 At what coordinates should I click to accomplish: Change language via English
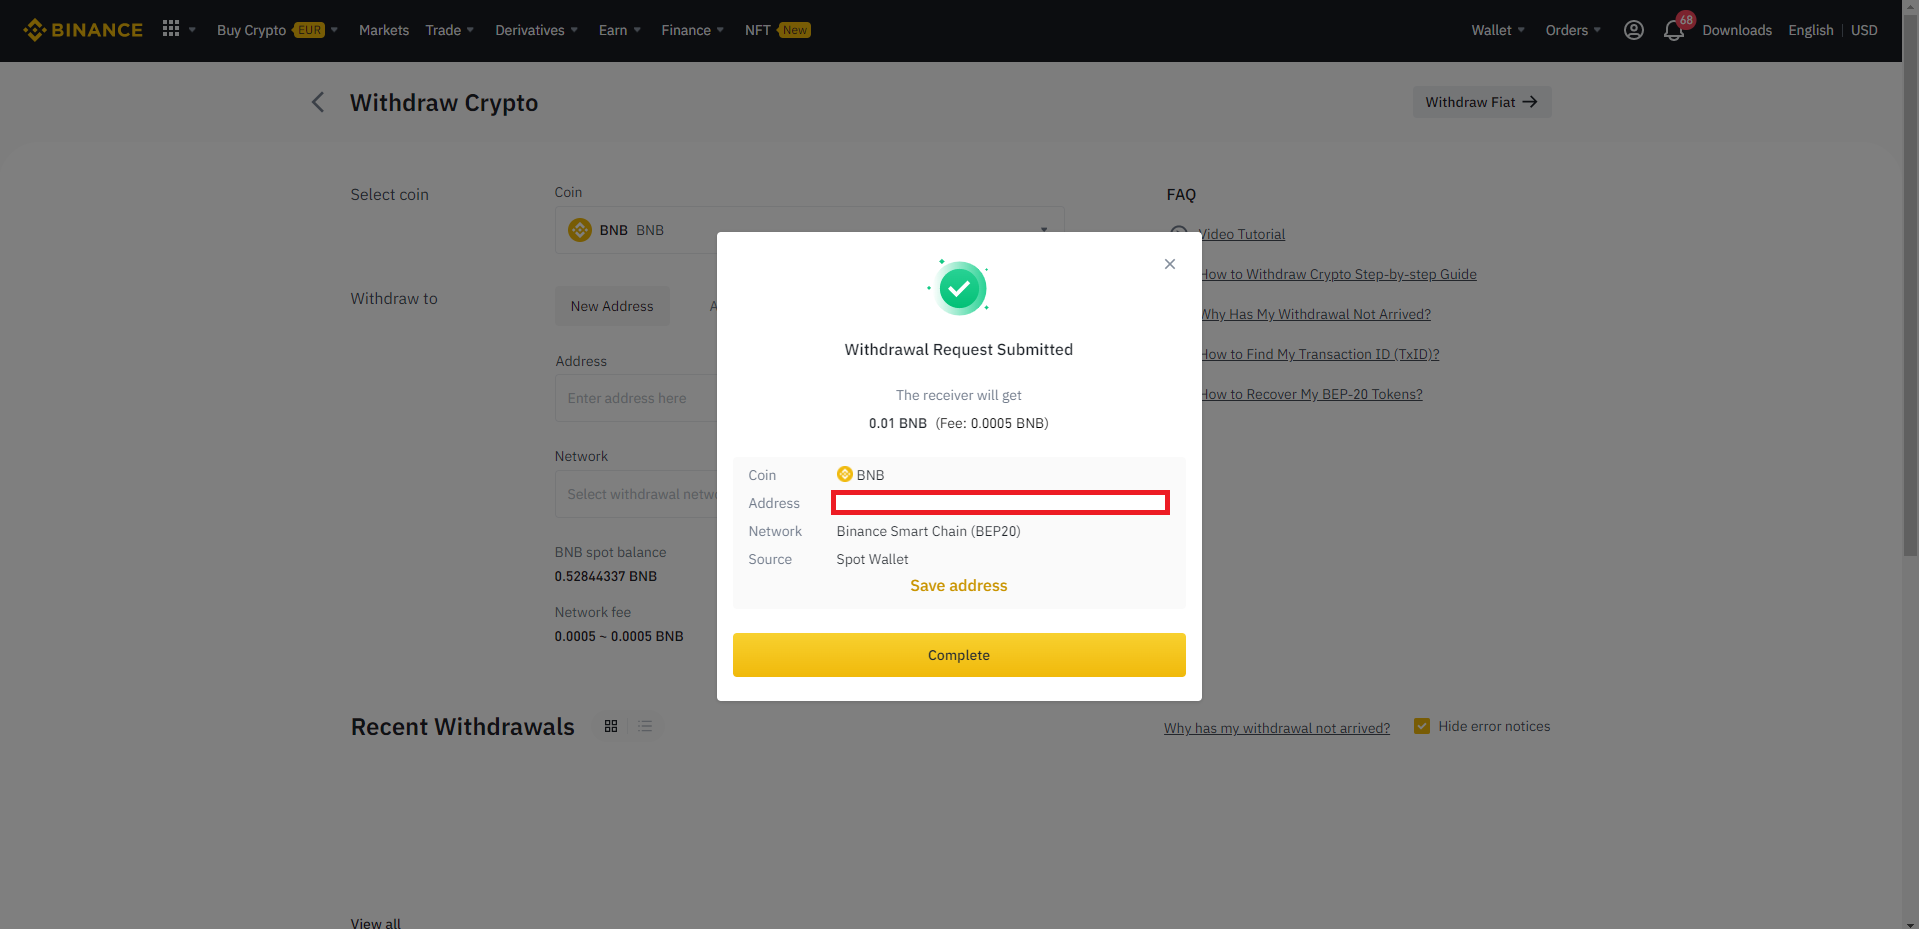point(1810,30)
